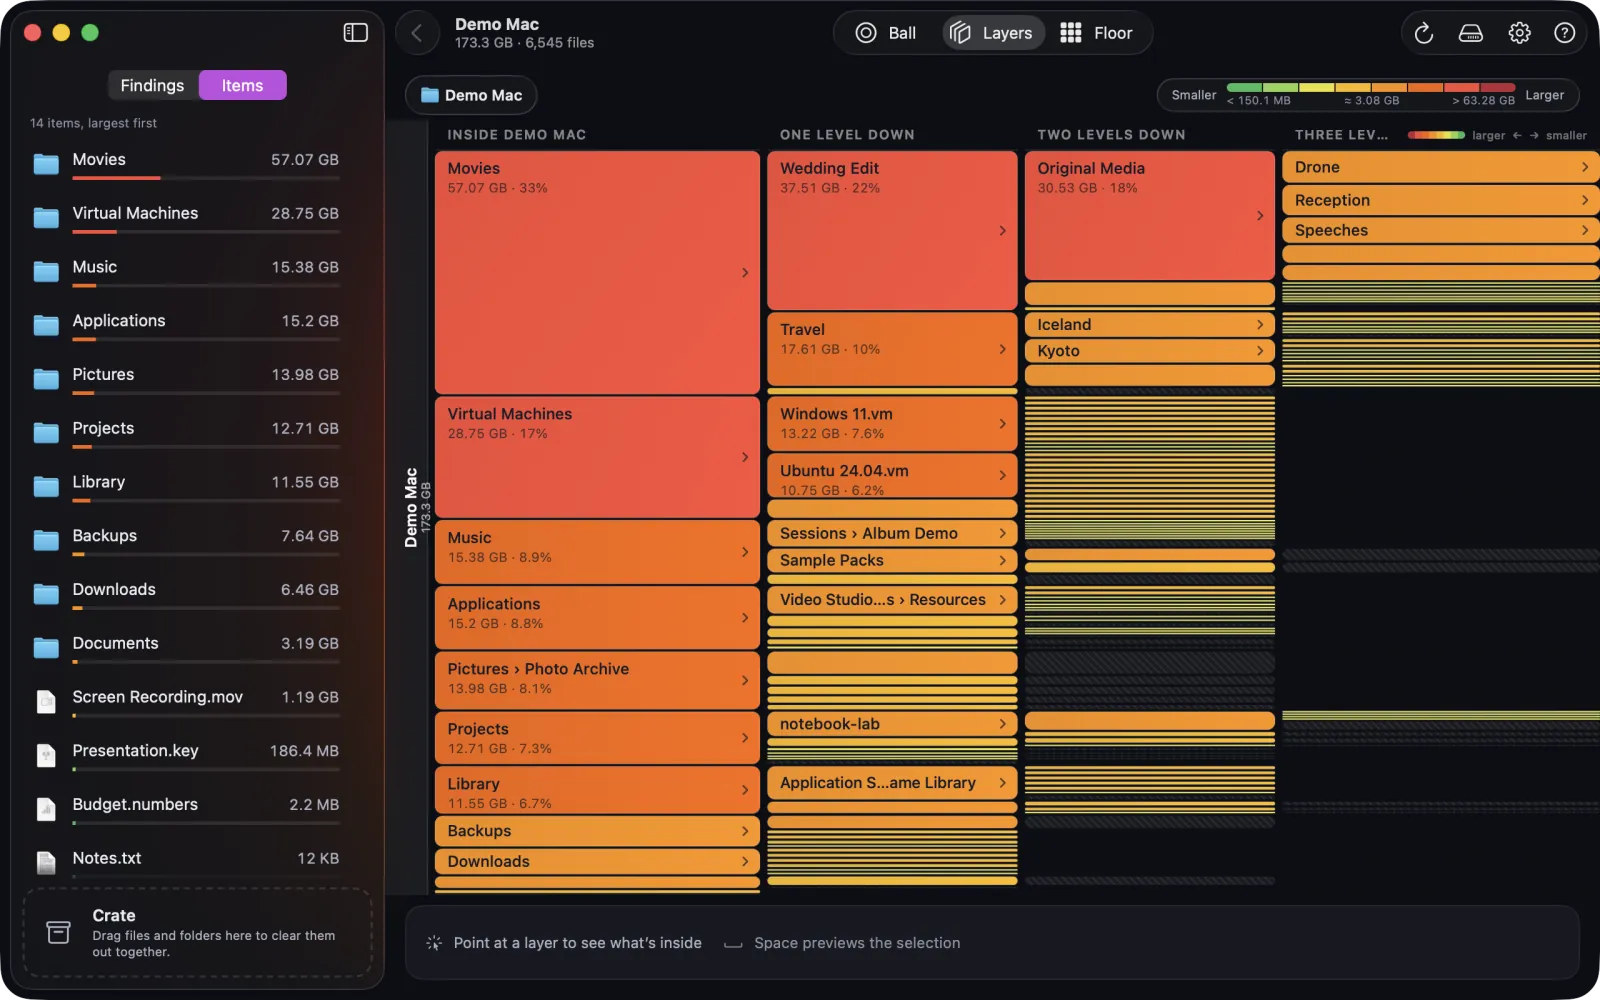Click the Movies folder icon in sidebar
This screenshot has height=1000, width=1600.
coord(46,164)
